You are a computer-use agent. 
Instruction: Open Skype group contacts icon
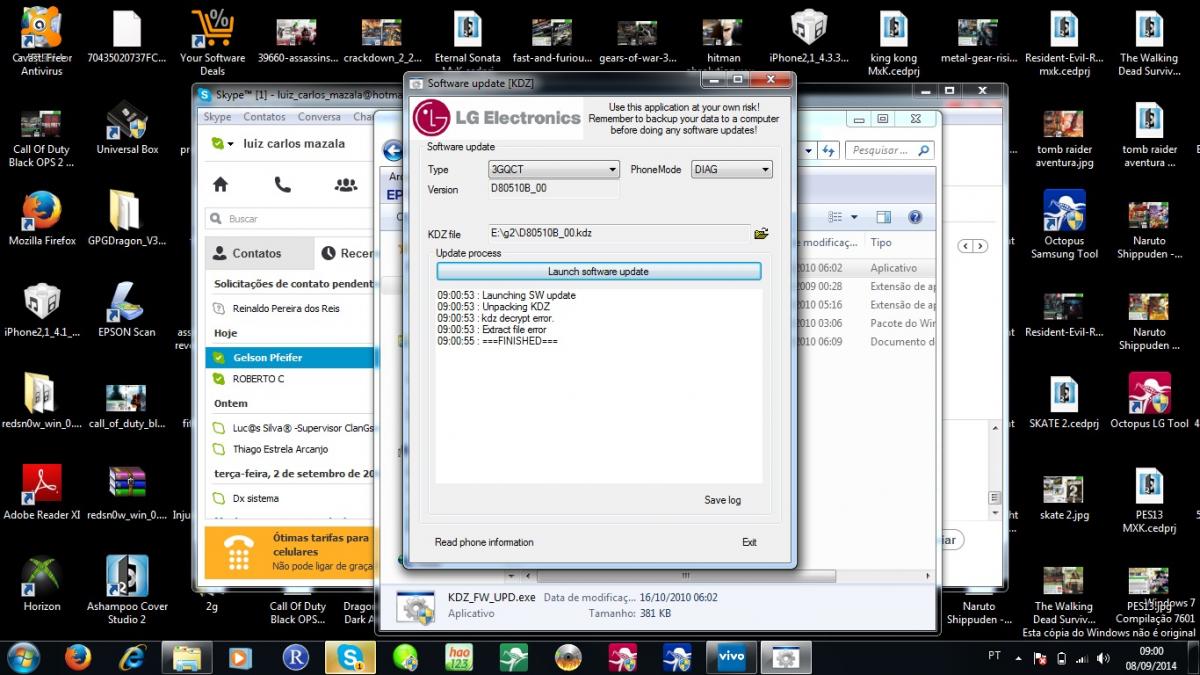coord(346,184)
